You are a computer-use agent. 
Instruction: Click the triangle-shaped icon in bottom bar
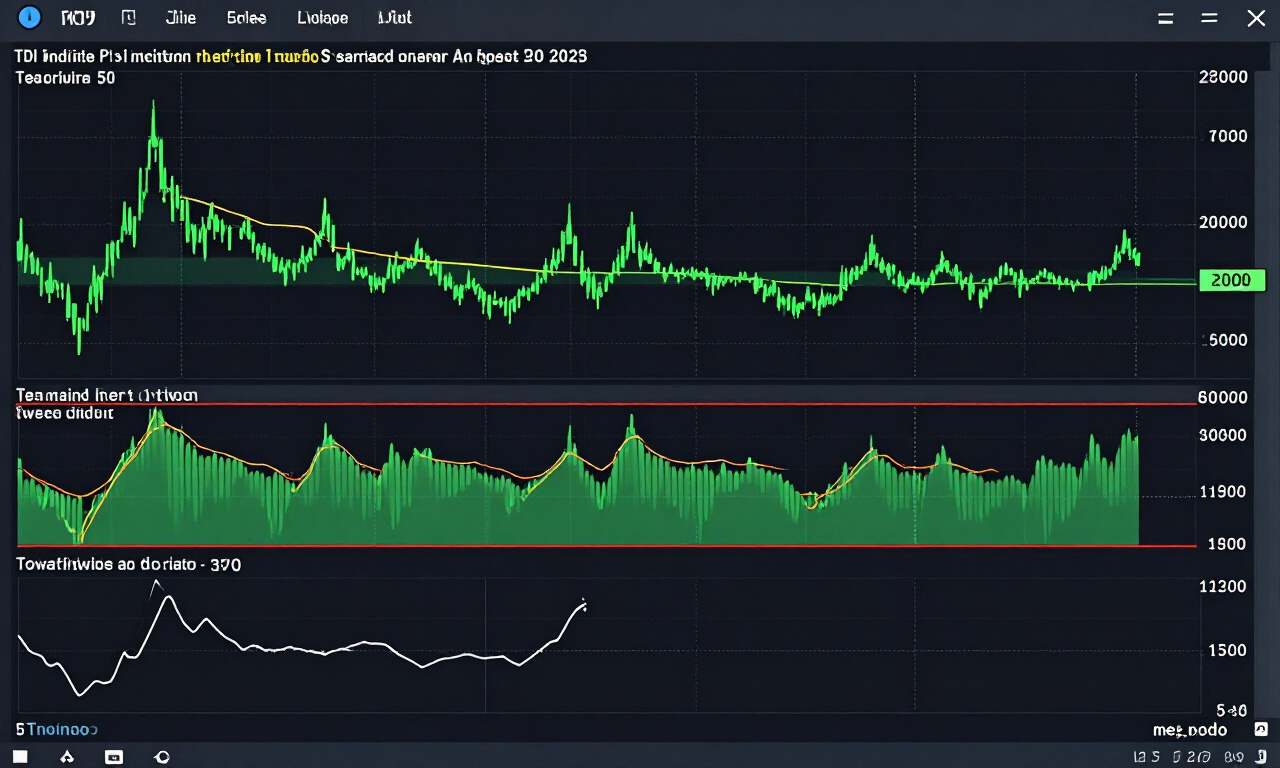(x=67, y=757)
